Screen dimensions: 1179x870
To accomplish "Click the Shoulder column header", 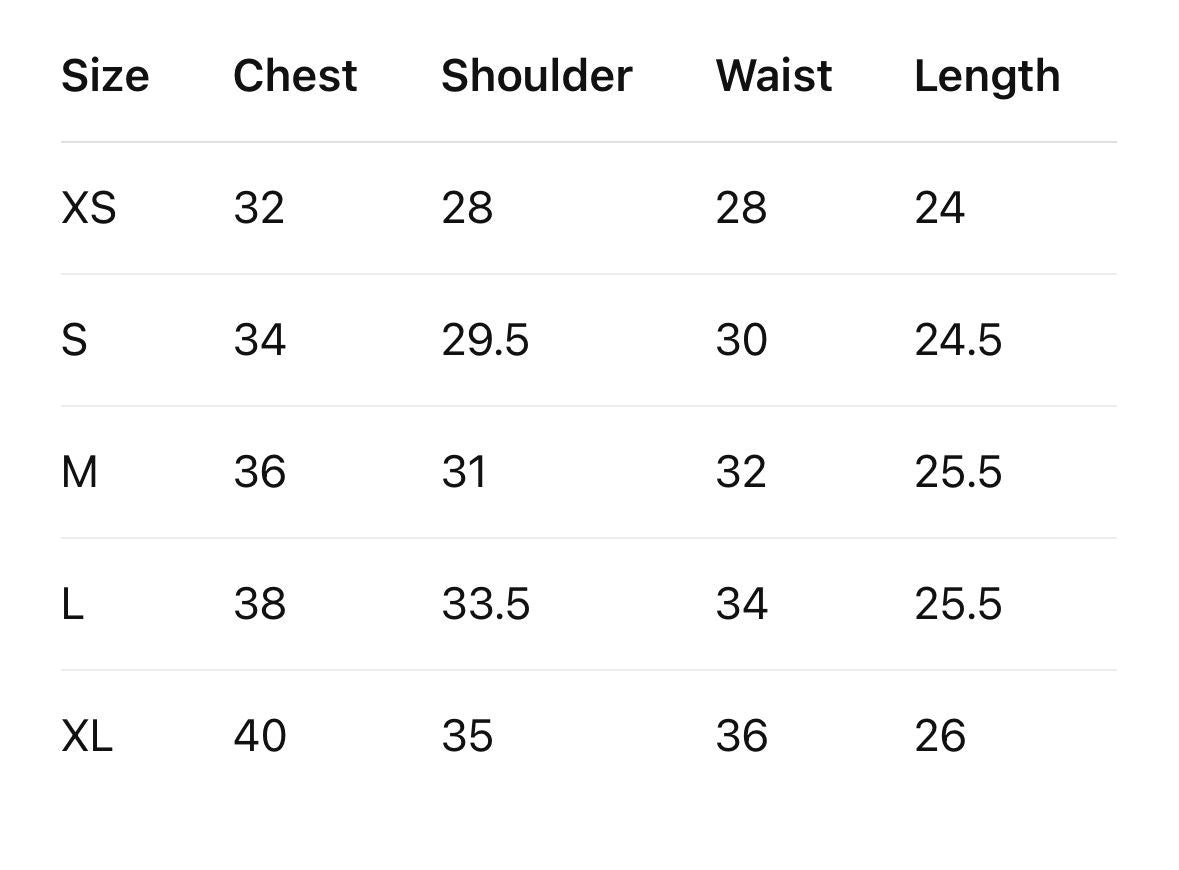I will click(536, 76).
